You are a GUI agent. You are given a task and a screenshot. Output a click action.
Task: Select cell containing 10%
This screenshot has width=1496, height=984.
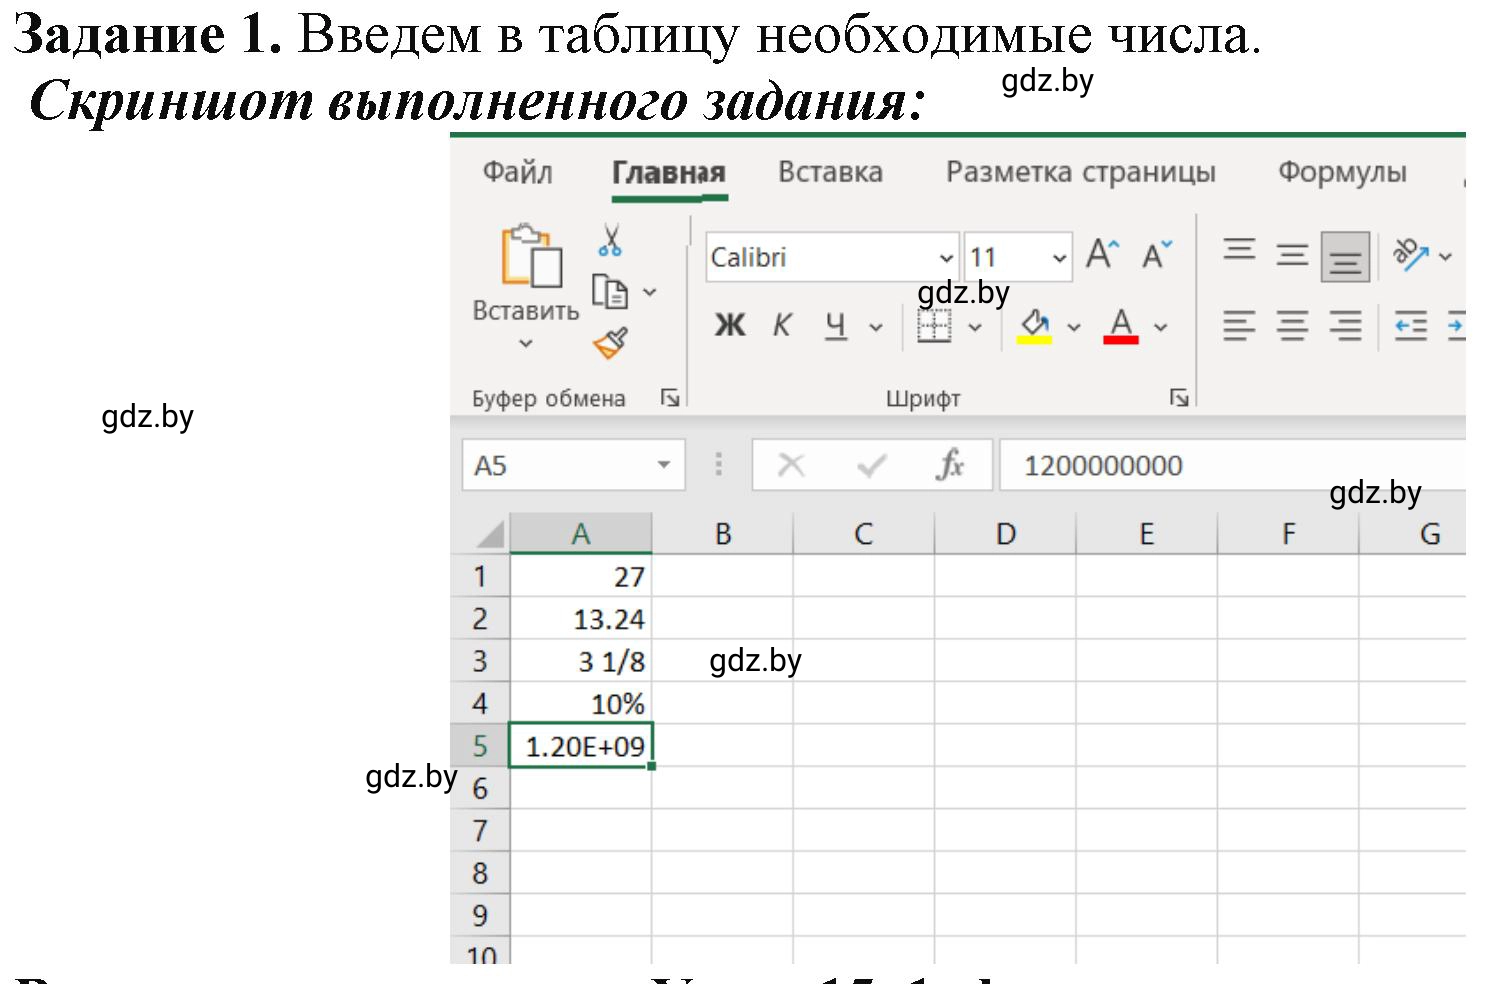pyautogui.click(x=581, y=703)
